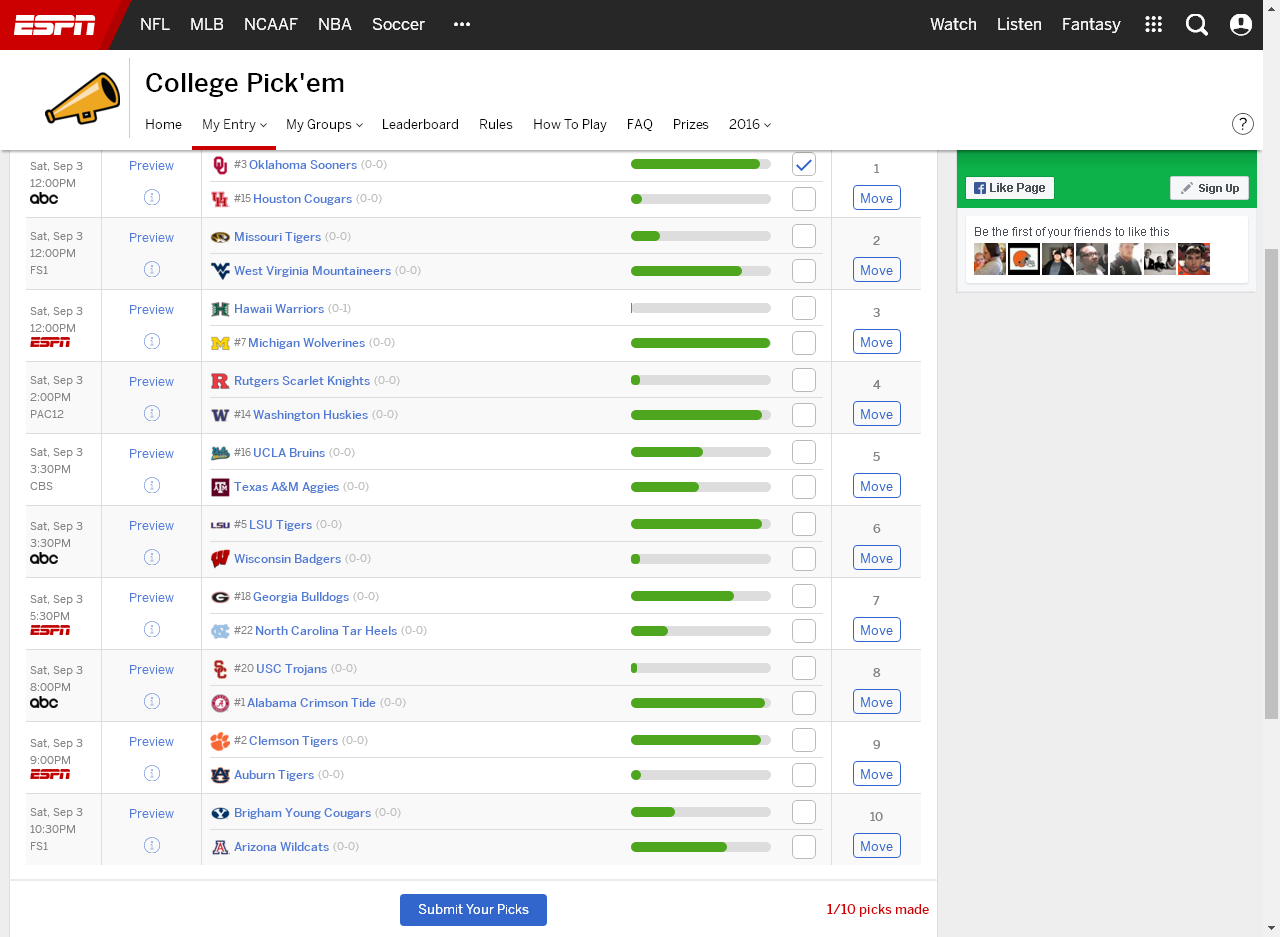Open the help question mark icon
Viewport: 1280px width, 937px height.
coord(1242,124)
